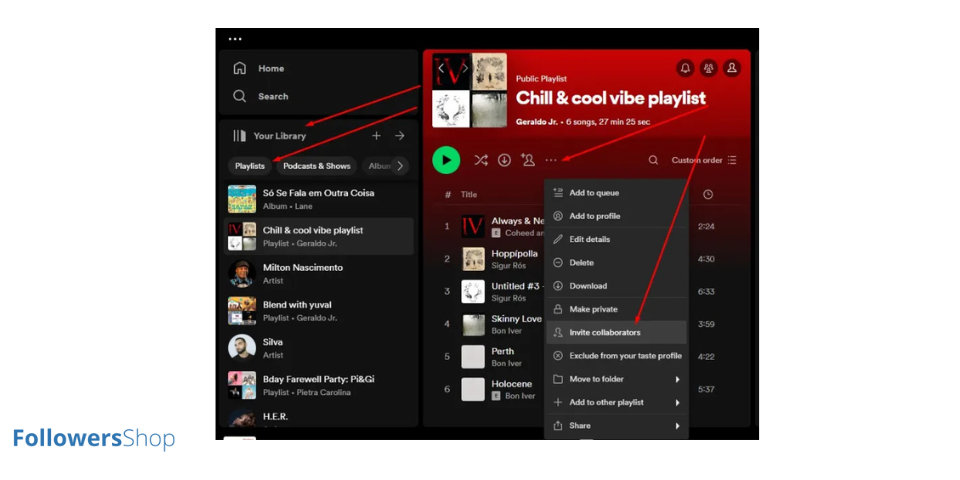Play the Chill & cool vibe playlist
Screen dimensions: 960x480
tap(446, 160)
